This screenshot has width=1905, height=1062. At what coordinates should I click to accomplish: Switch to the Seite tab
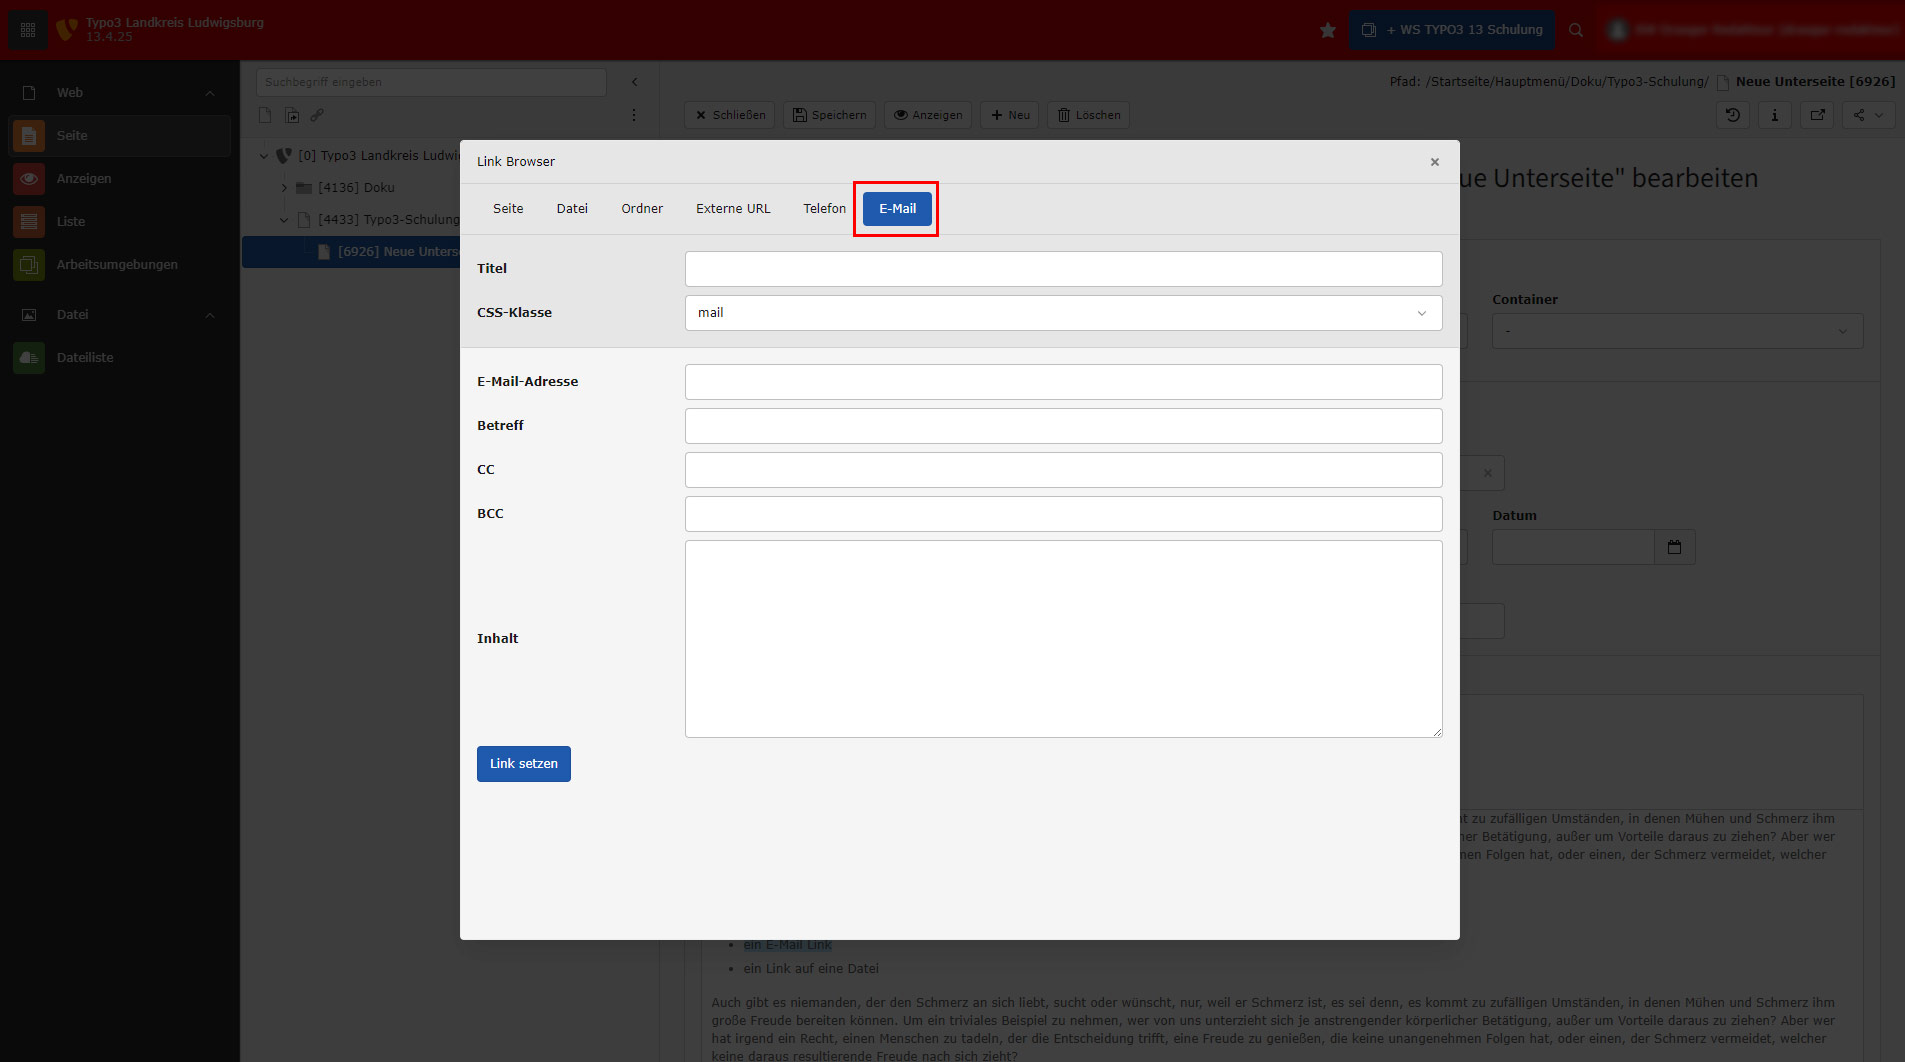click(508, 209)
